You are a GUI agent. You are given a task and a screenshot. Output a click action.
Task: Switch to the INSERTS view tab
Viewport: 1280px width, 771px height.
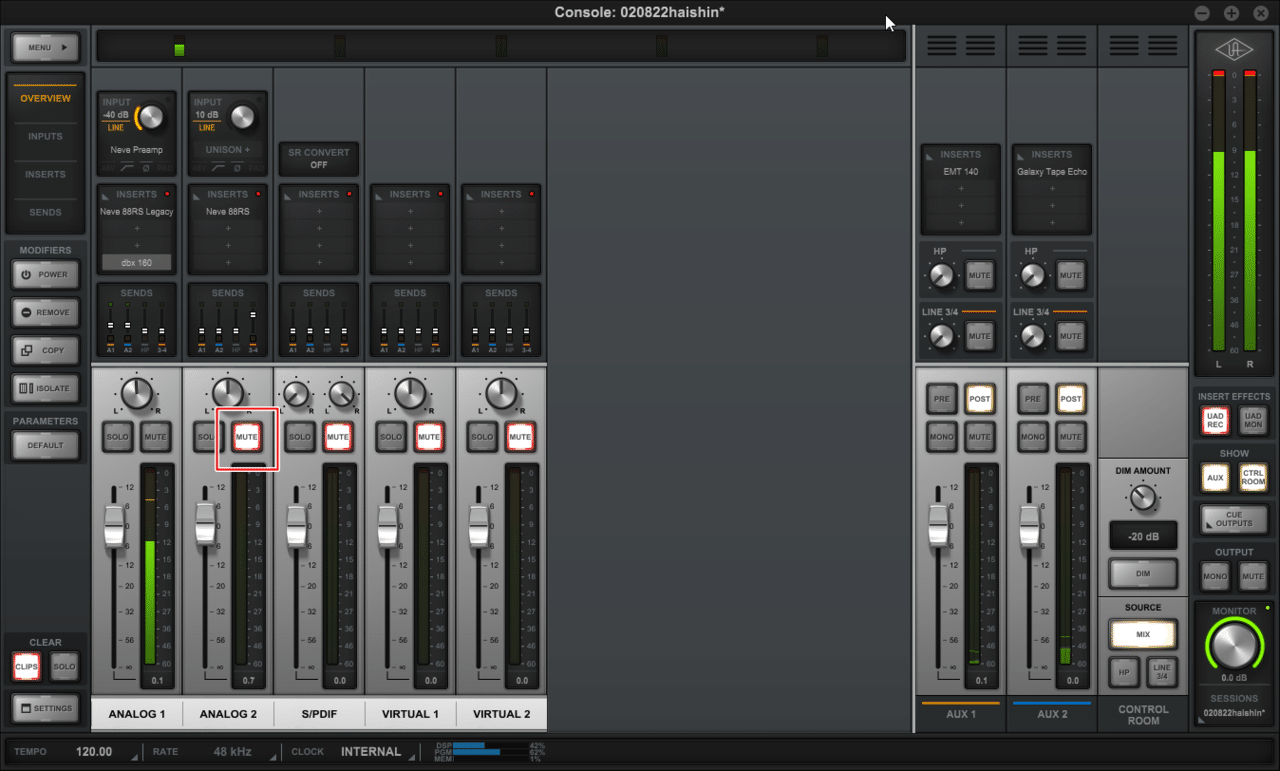(x=45, y=174)
